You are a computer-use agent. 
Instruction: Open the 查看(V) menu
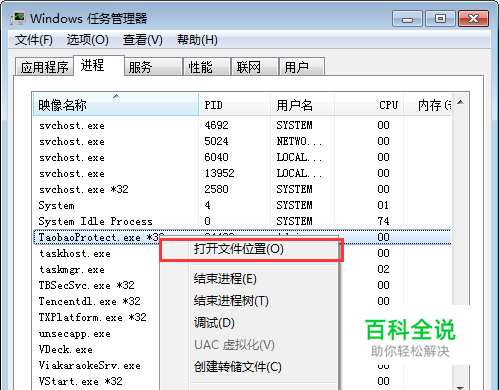pyautogui.click(x=143, y=40)
